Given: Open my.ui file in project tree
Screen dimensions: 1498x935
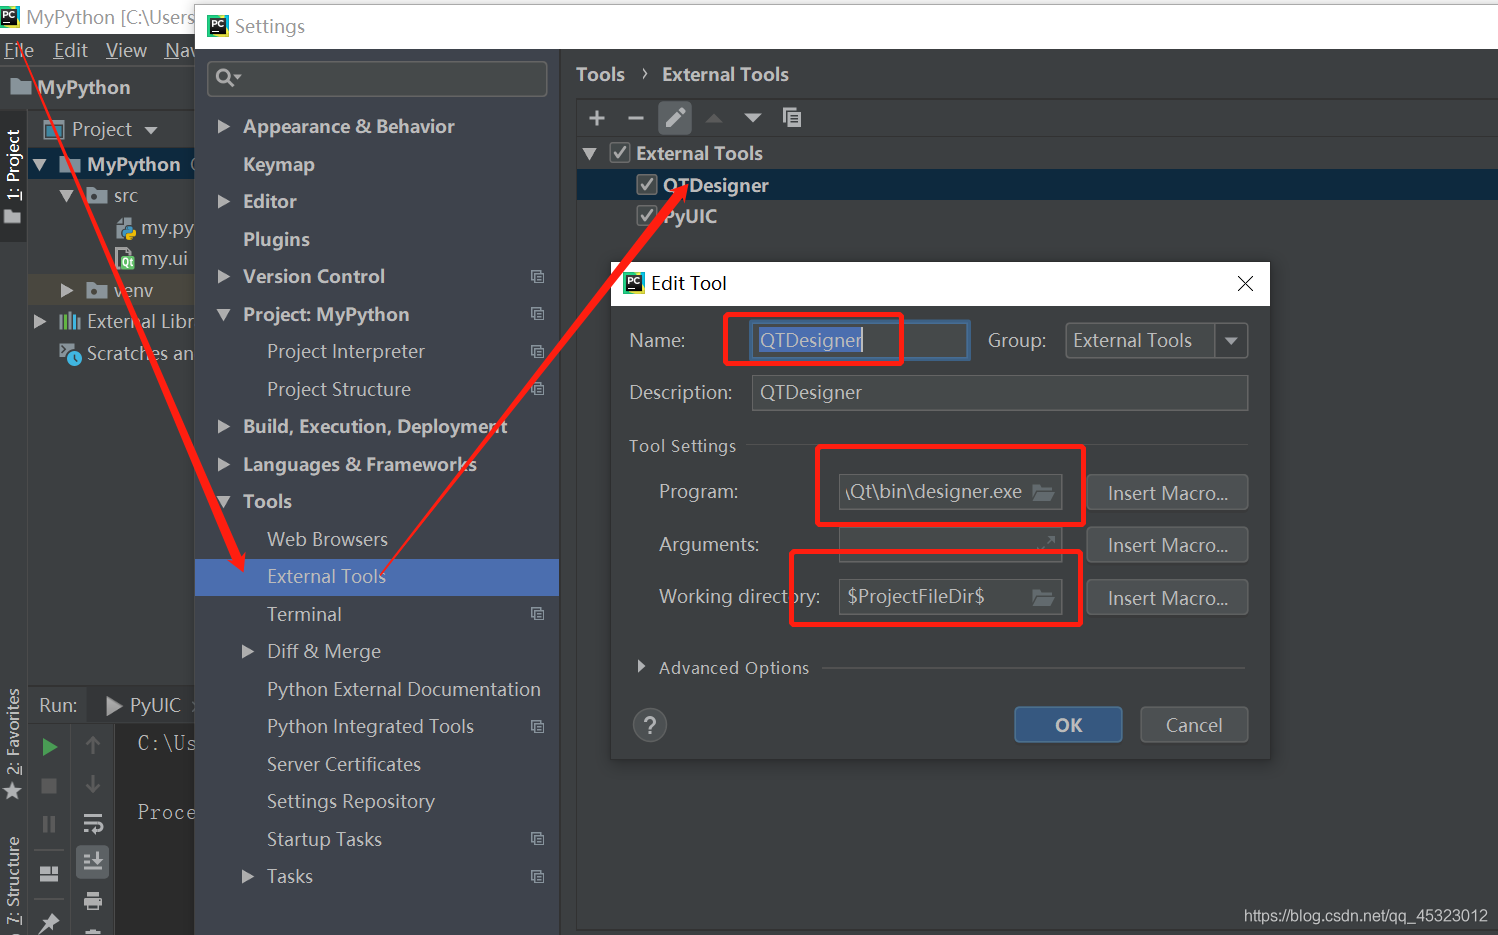Looking at the screenshot, I should [153, 258].
